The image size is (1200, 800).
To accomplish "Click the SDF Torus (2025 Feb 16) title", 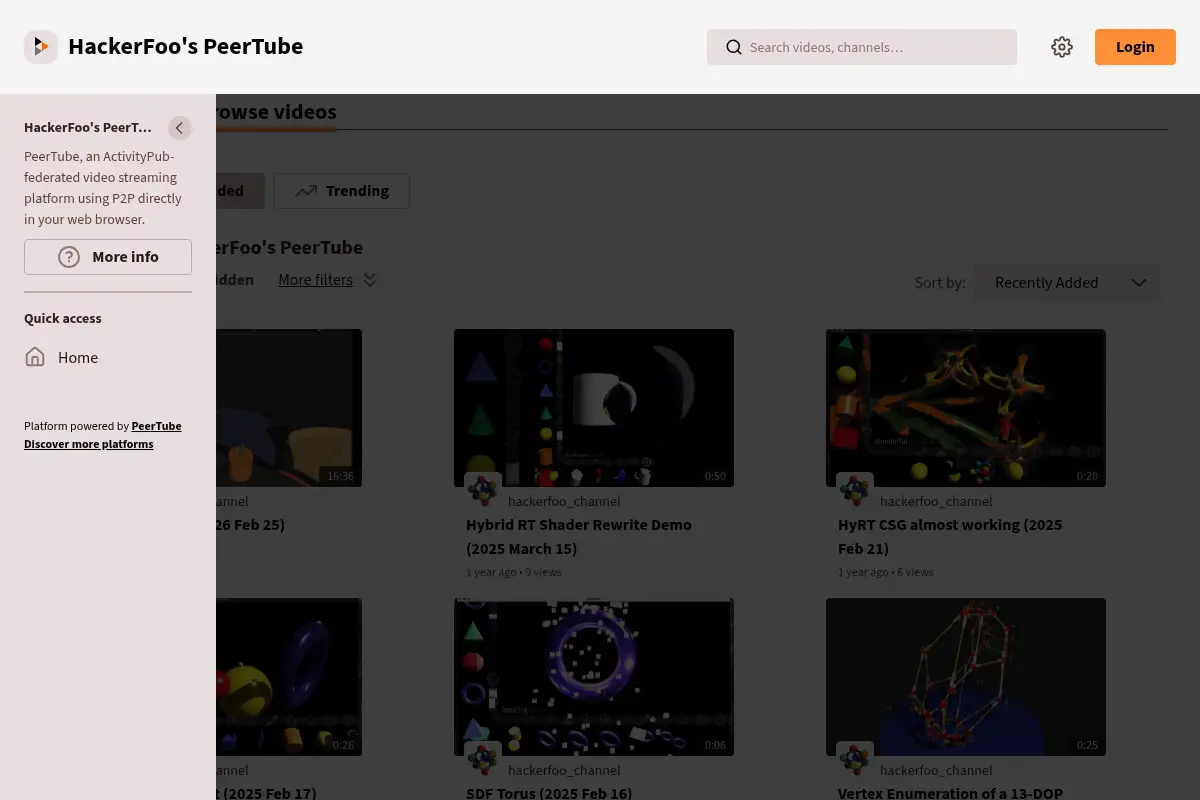I will point(549,793).
